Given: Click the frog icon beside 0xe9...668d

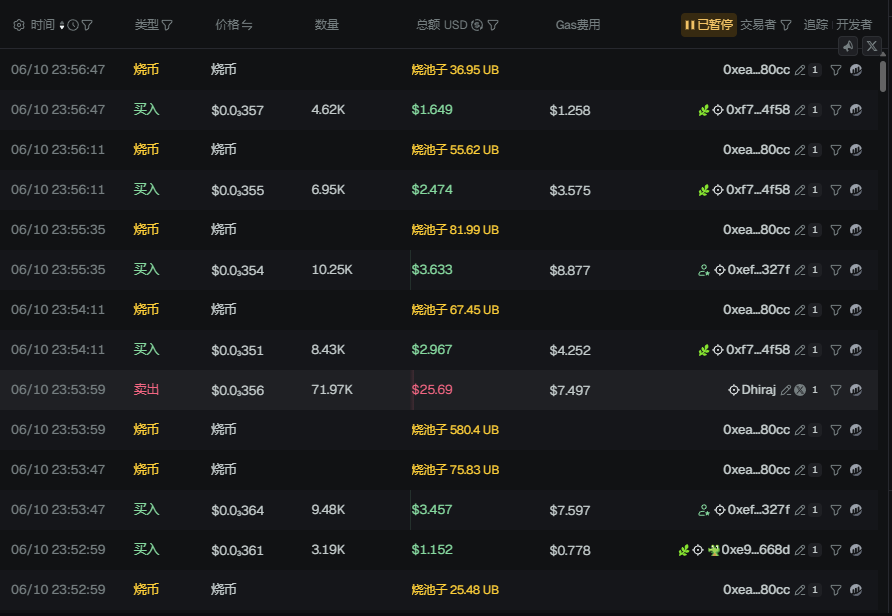Looking at the screenshot, I should (x=713, y=550).
